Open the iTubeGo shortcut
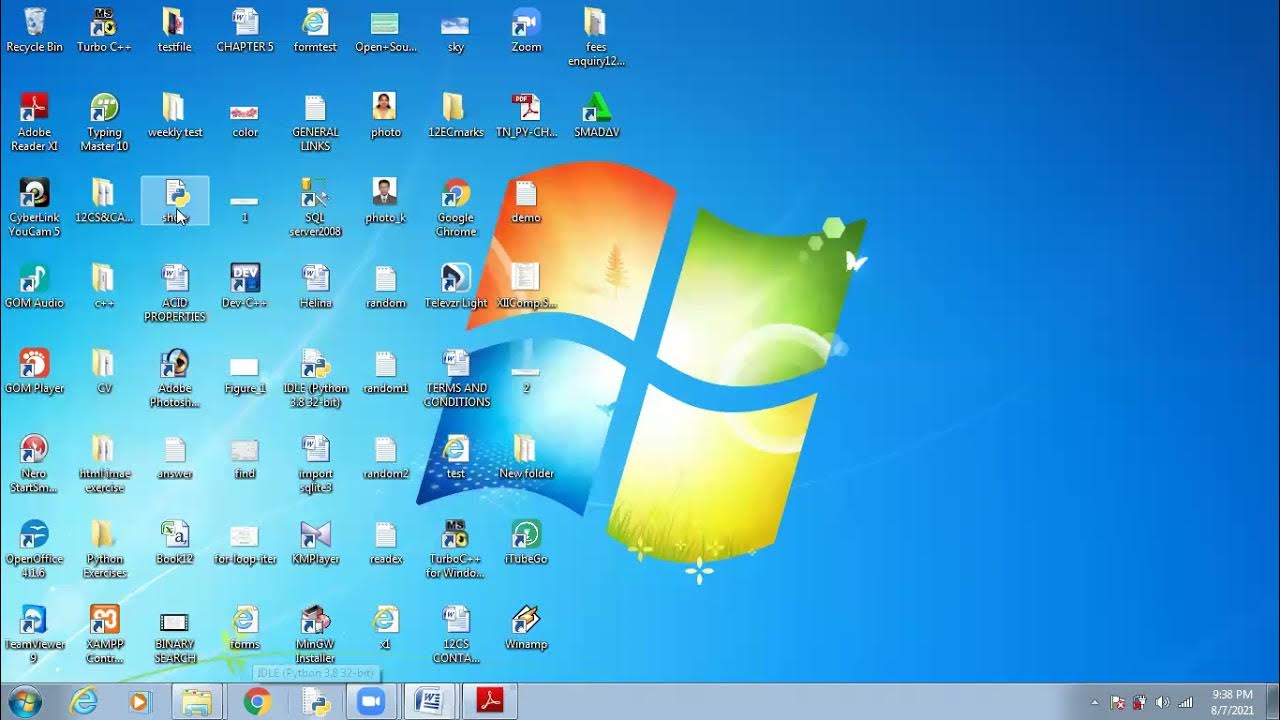Screen dimensions: 1280x720 point(526,542)
